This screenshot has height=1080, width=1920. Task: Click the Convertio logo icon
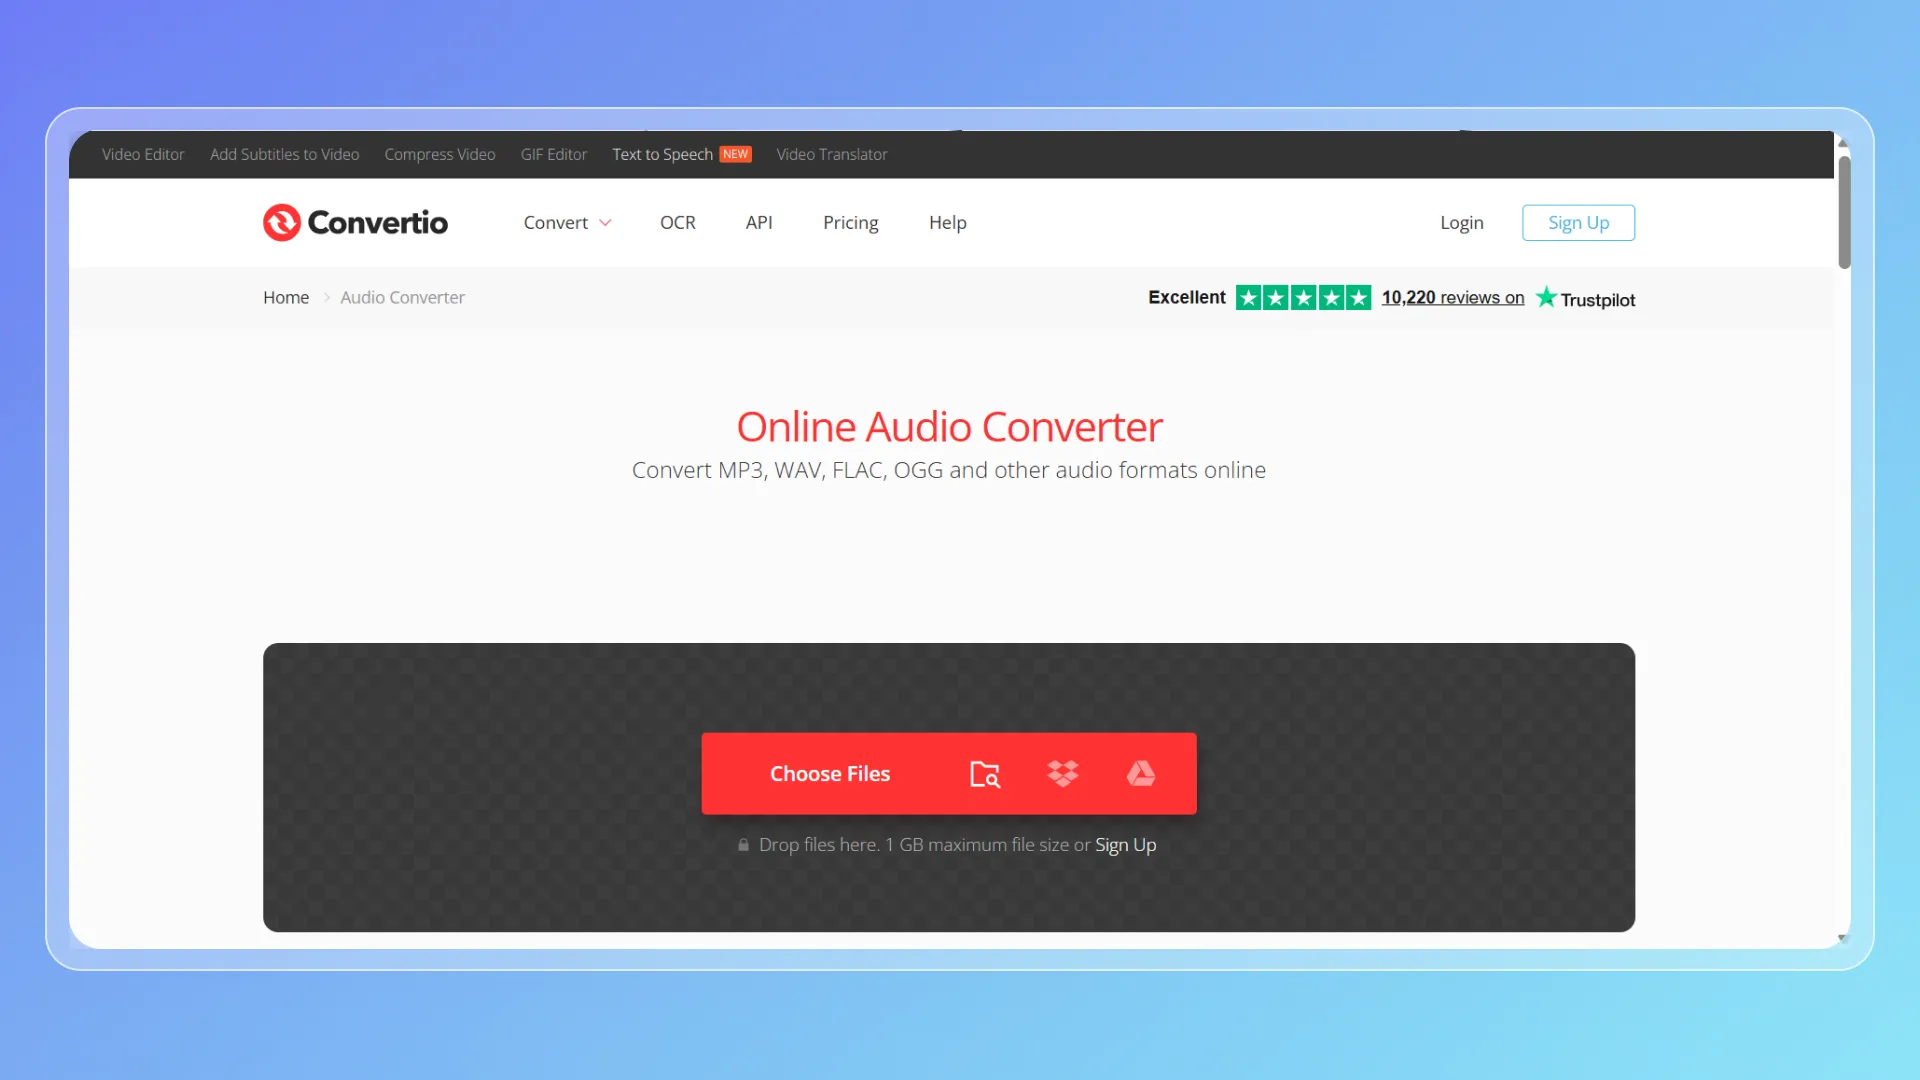(282, 222)
